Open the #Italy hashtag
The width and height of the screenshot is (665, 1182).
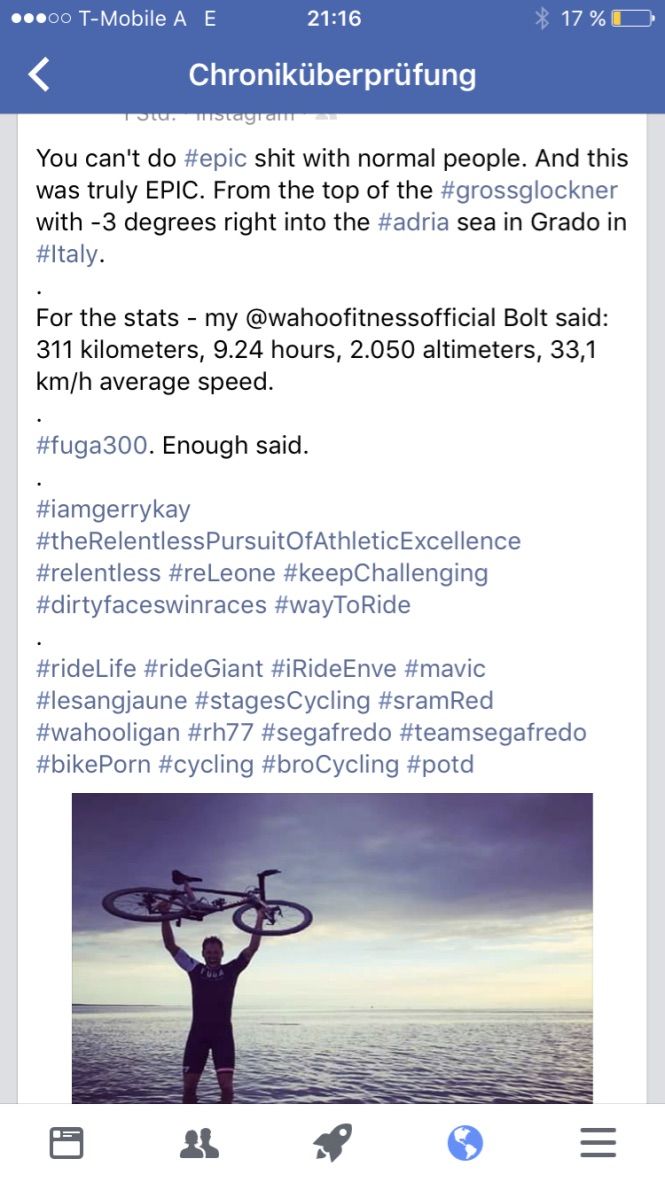(68, 254)
